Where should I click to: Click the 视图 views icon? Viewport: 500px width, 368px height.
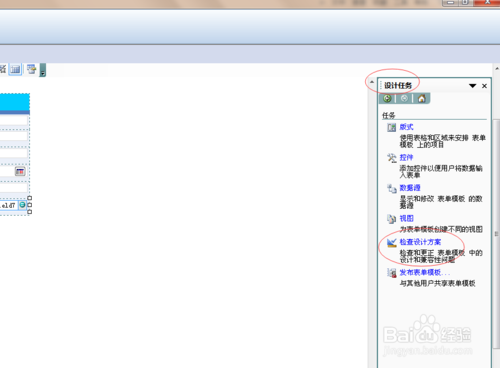391,219
